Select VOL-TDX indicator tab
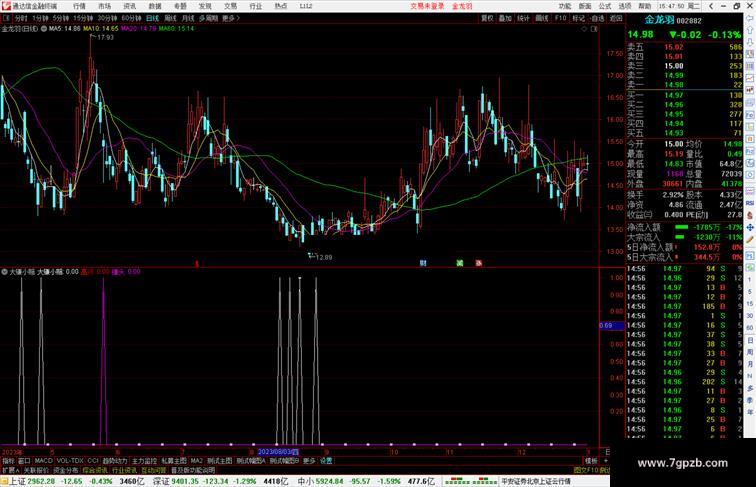Image resolution: width=756 pixels, height=487 pixels. [x=70, y=461]
